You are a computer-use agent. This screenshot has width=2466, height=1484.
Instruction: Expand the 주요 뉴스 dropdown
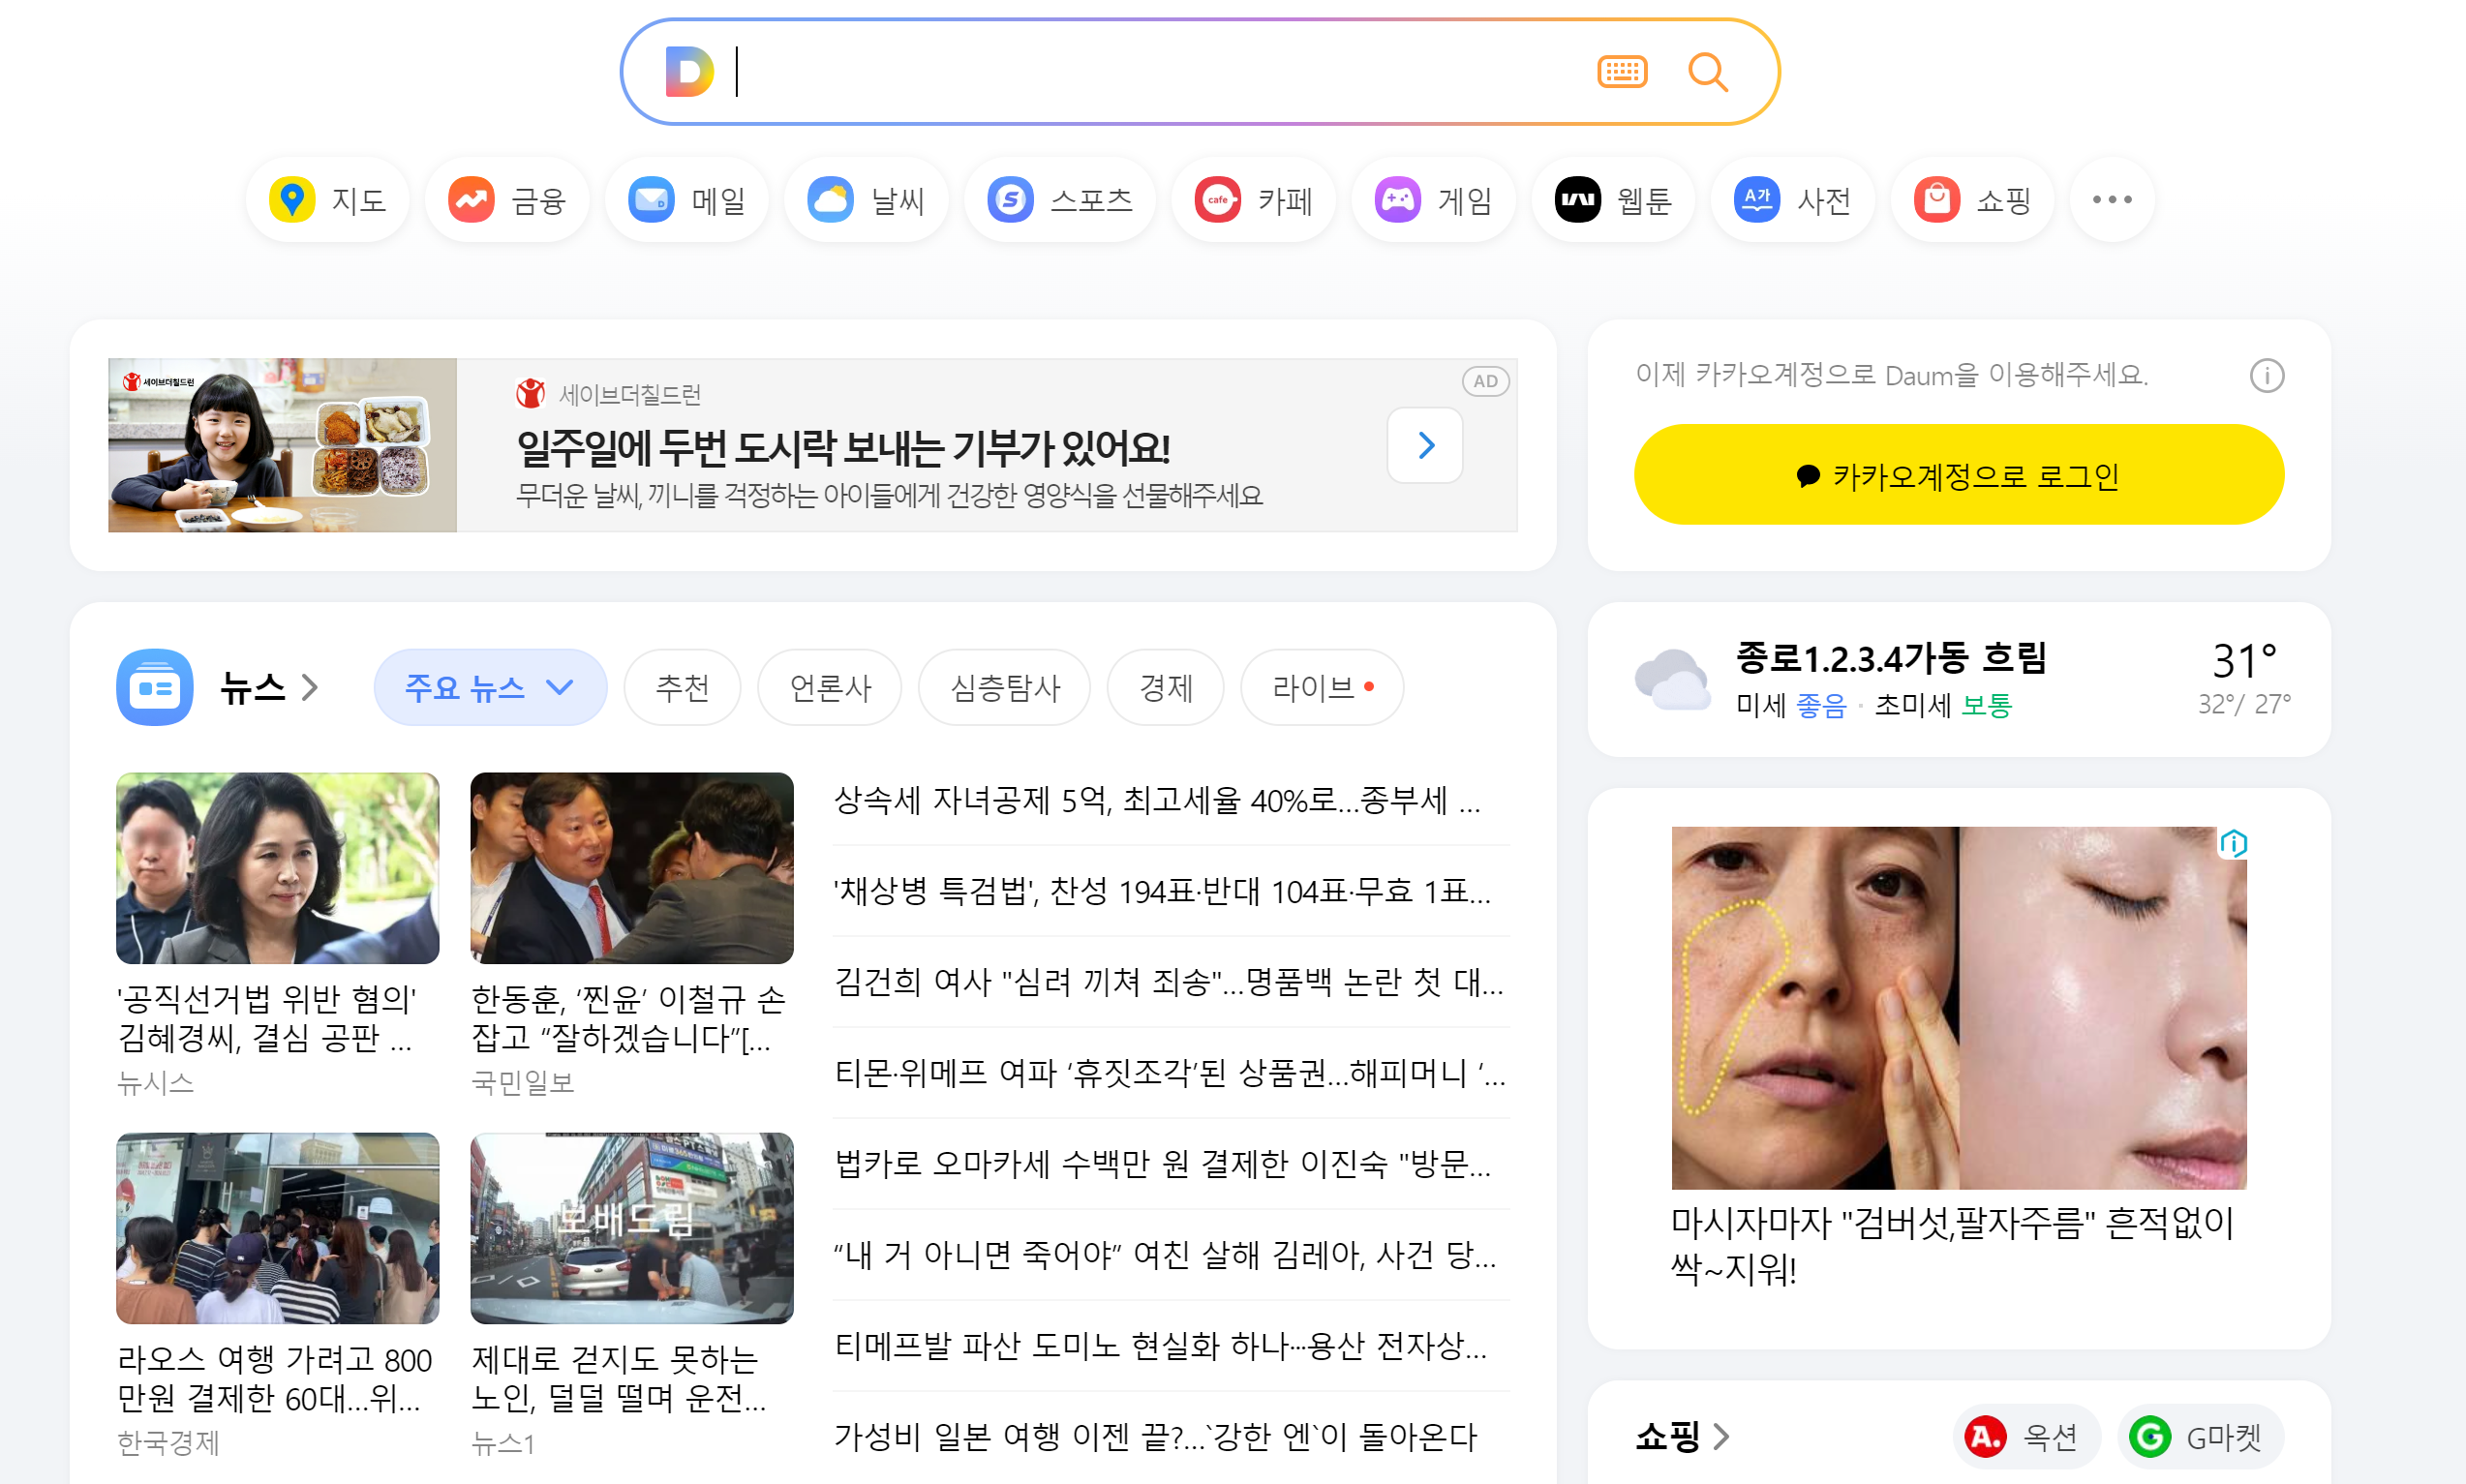click(490, 687)
